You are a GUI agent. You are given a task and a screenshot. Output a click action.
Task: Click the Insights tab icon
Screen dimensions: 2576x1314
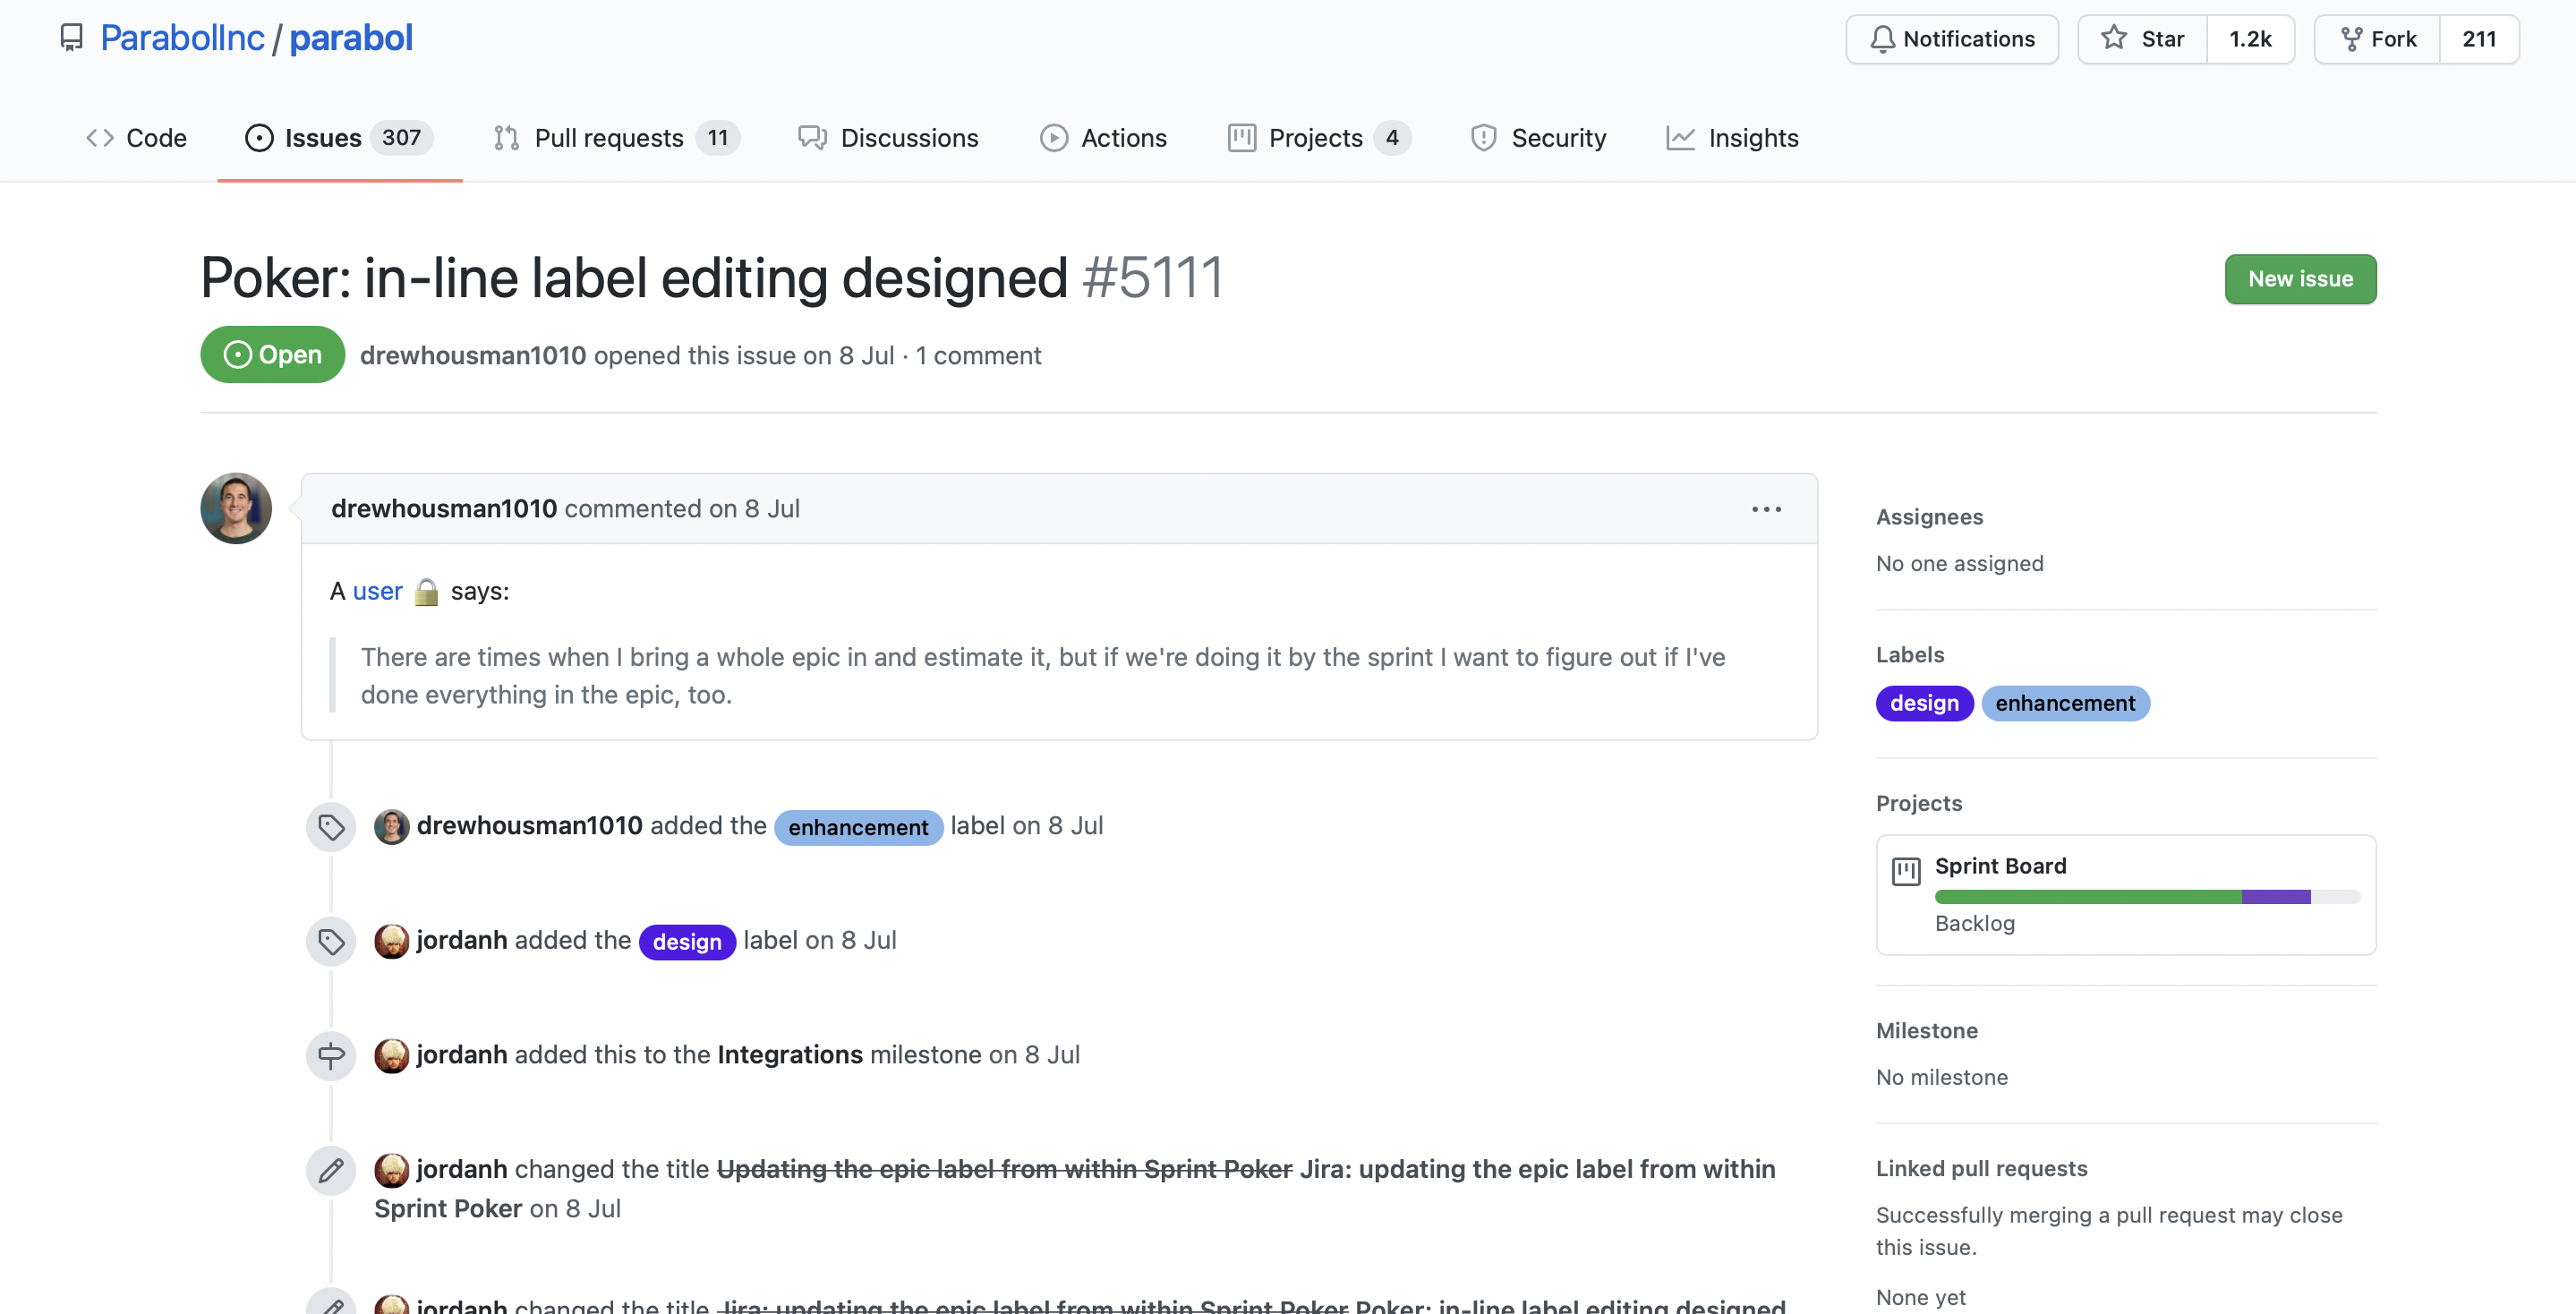pyautogui.click(x=1680, y=138)
